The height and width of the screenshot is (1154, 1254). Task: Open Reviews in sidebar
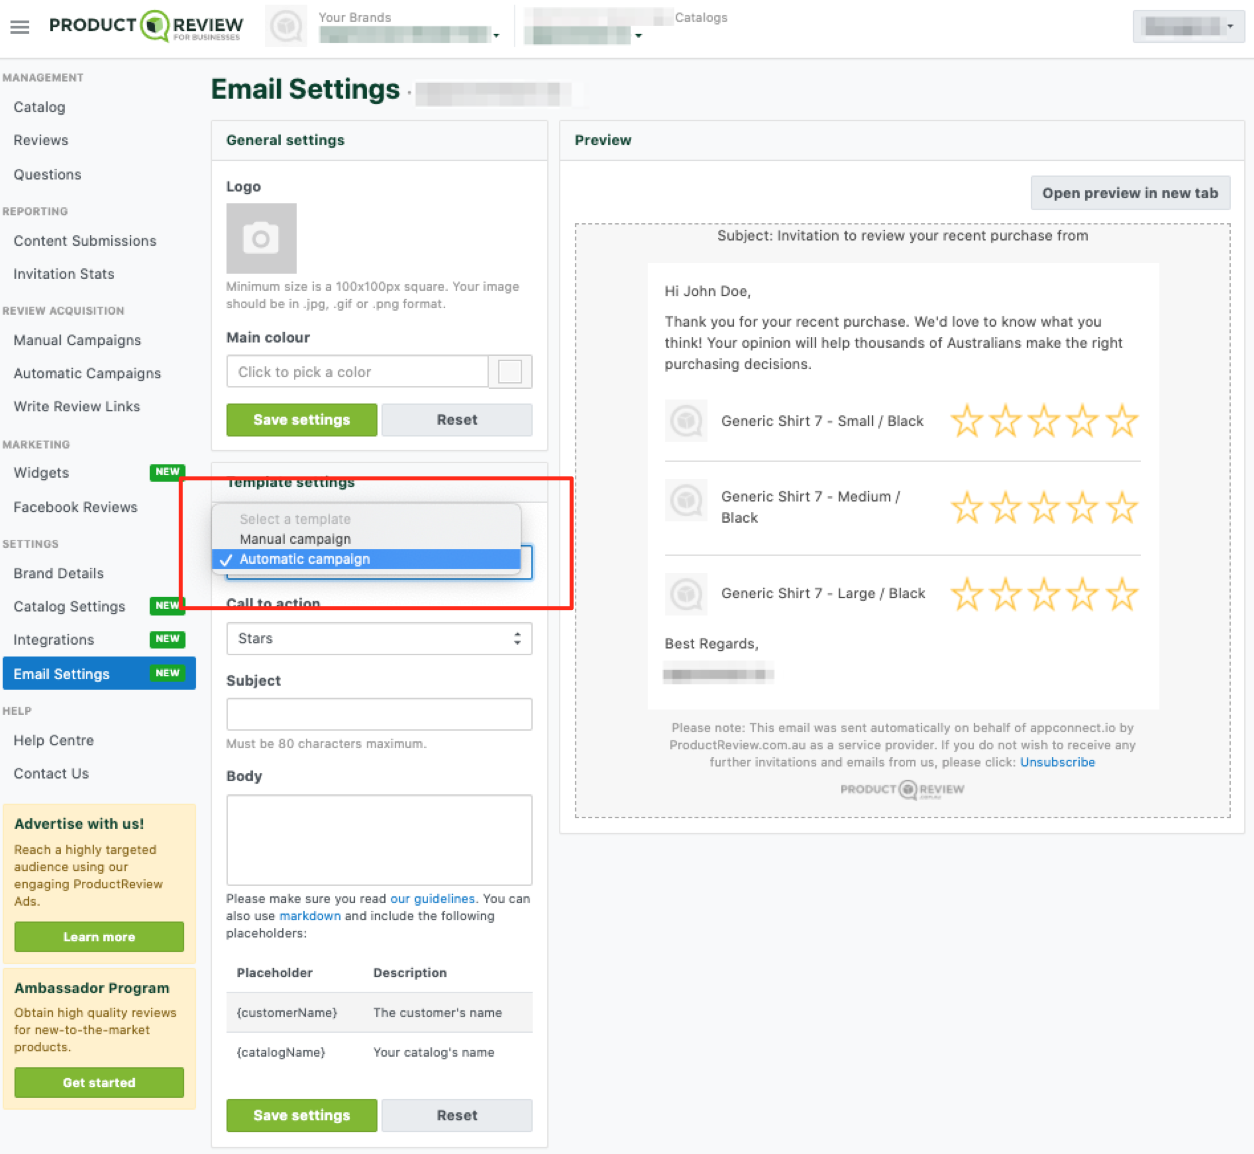[41, 140]
